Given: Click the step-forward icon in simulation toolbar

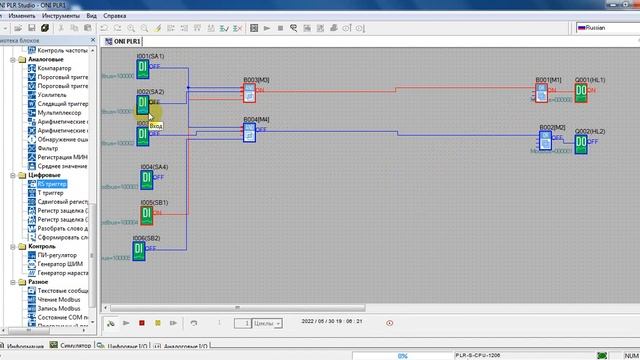Looking at the screenshot, I should point(173,323).
